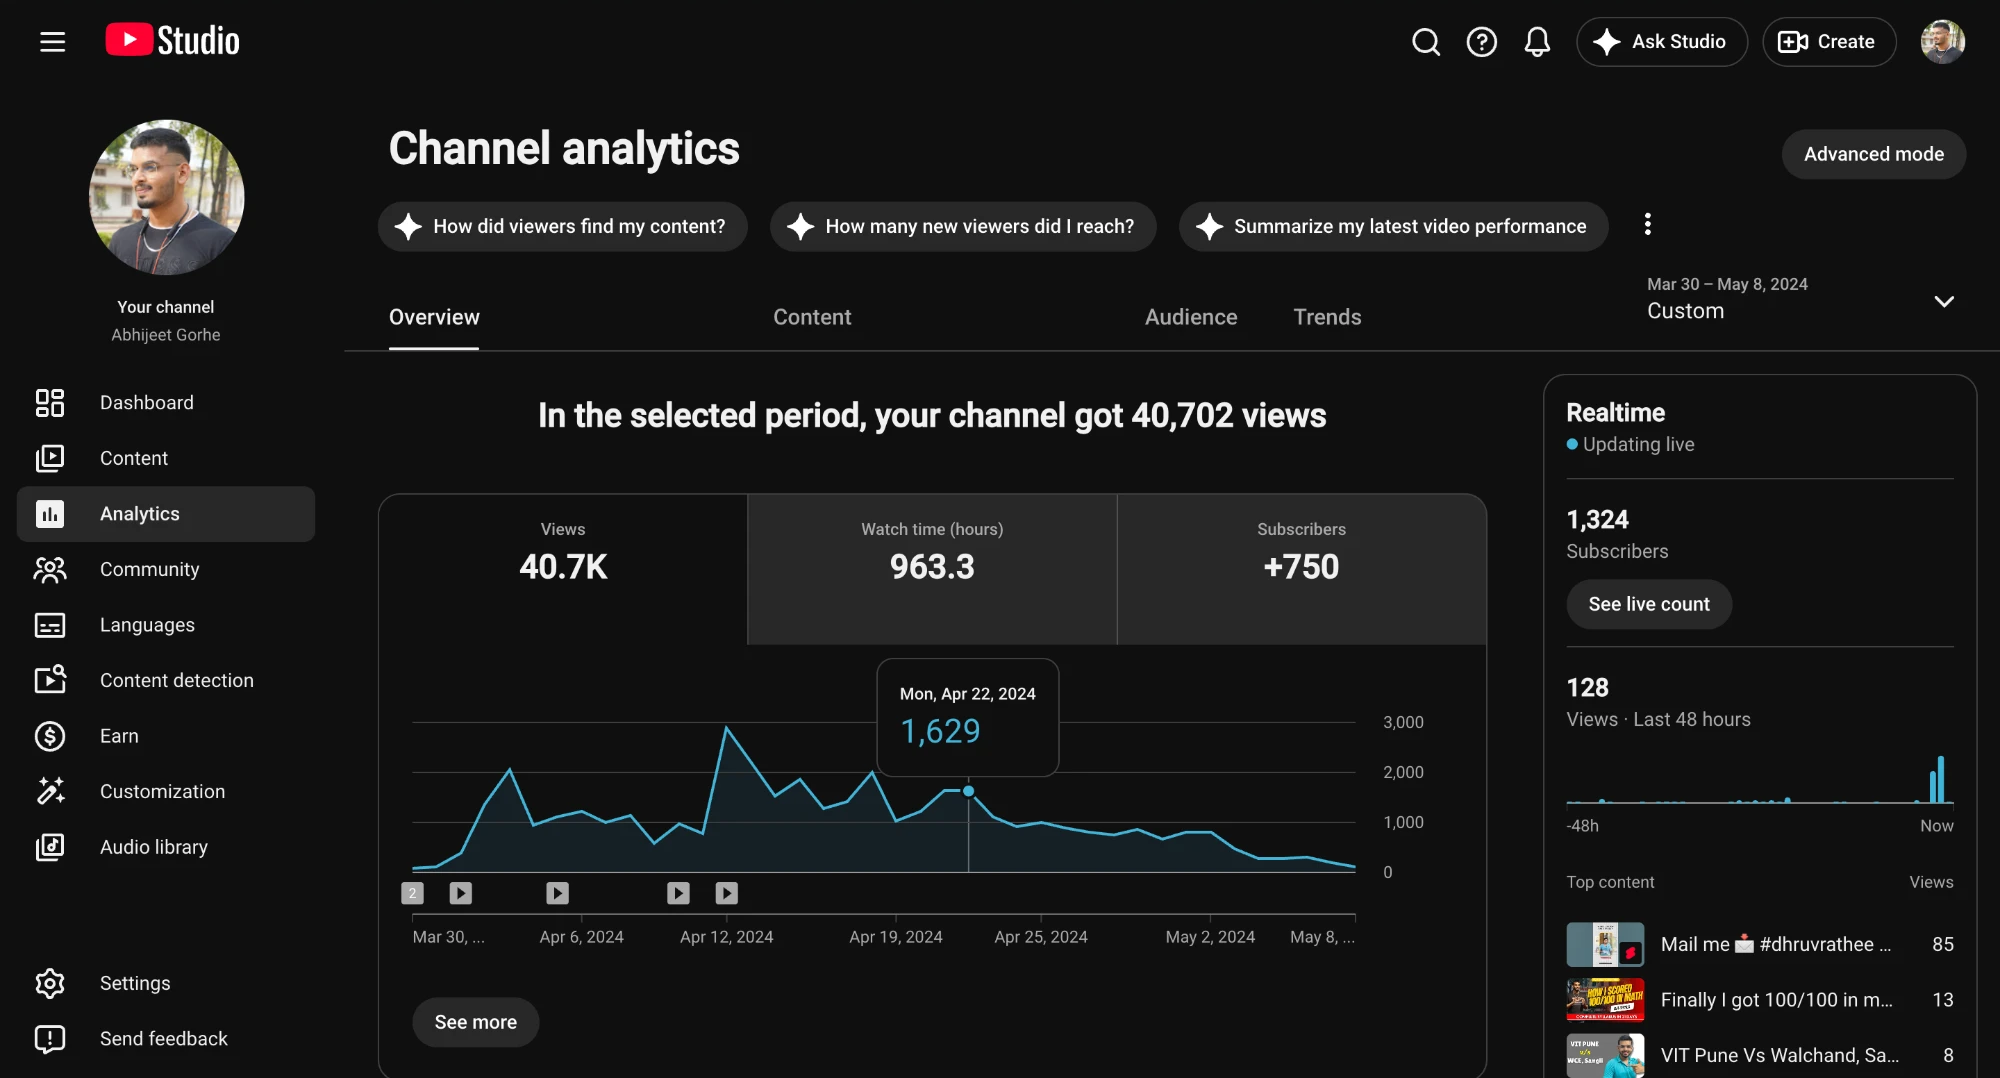Switch to Advanced mode
The width and height of the screenshot is (2000, 1078).
point(1874,154)
